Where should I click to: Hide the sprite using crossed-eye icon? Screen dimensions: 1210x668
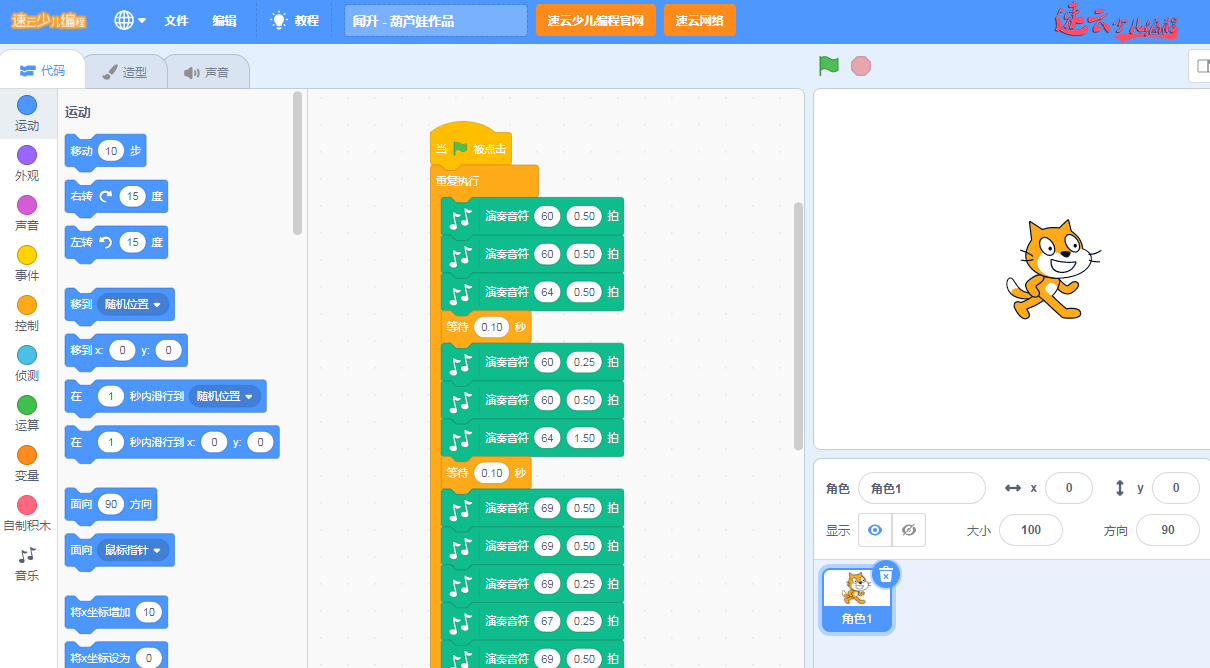point(908,530)
